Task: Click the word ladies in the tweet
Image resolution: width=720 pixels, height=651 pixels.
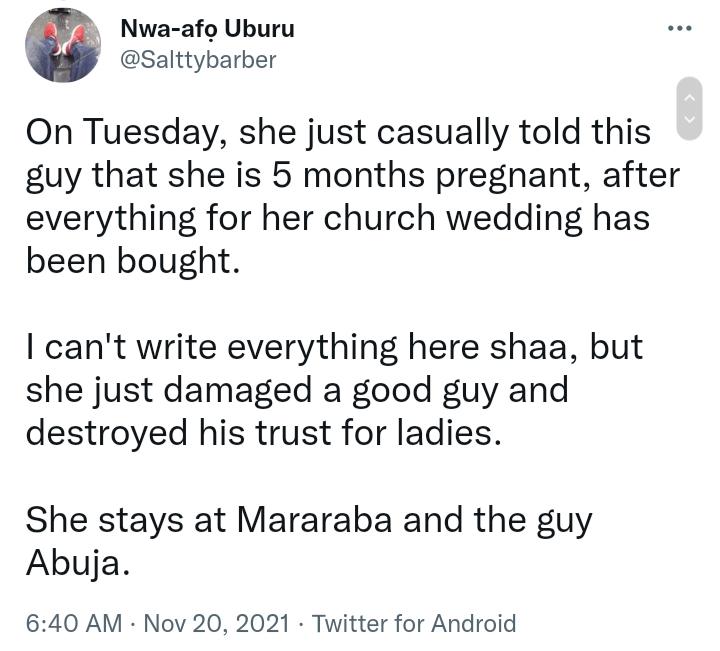Action: pos(449,433)
